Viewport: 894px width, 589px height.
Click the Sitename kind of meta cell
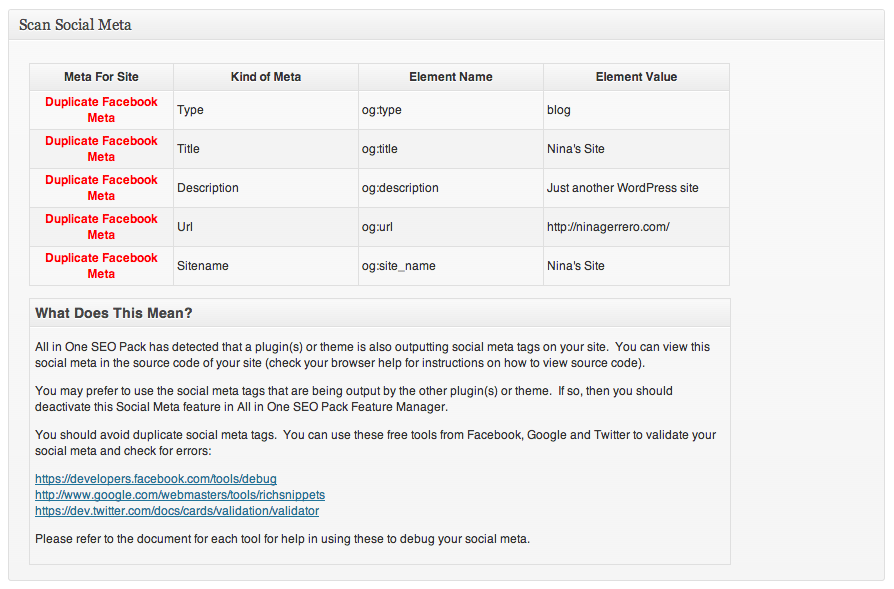266,266
